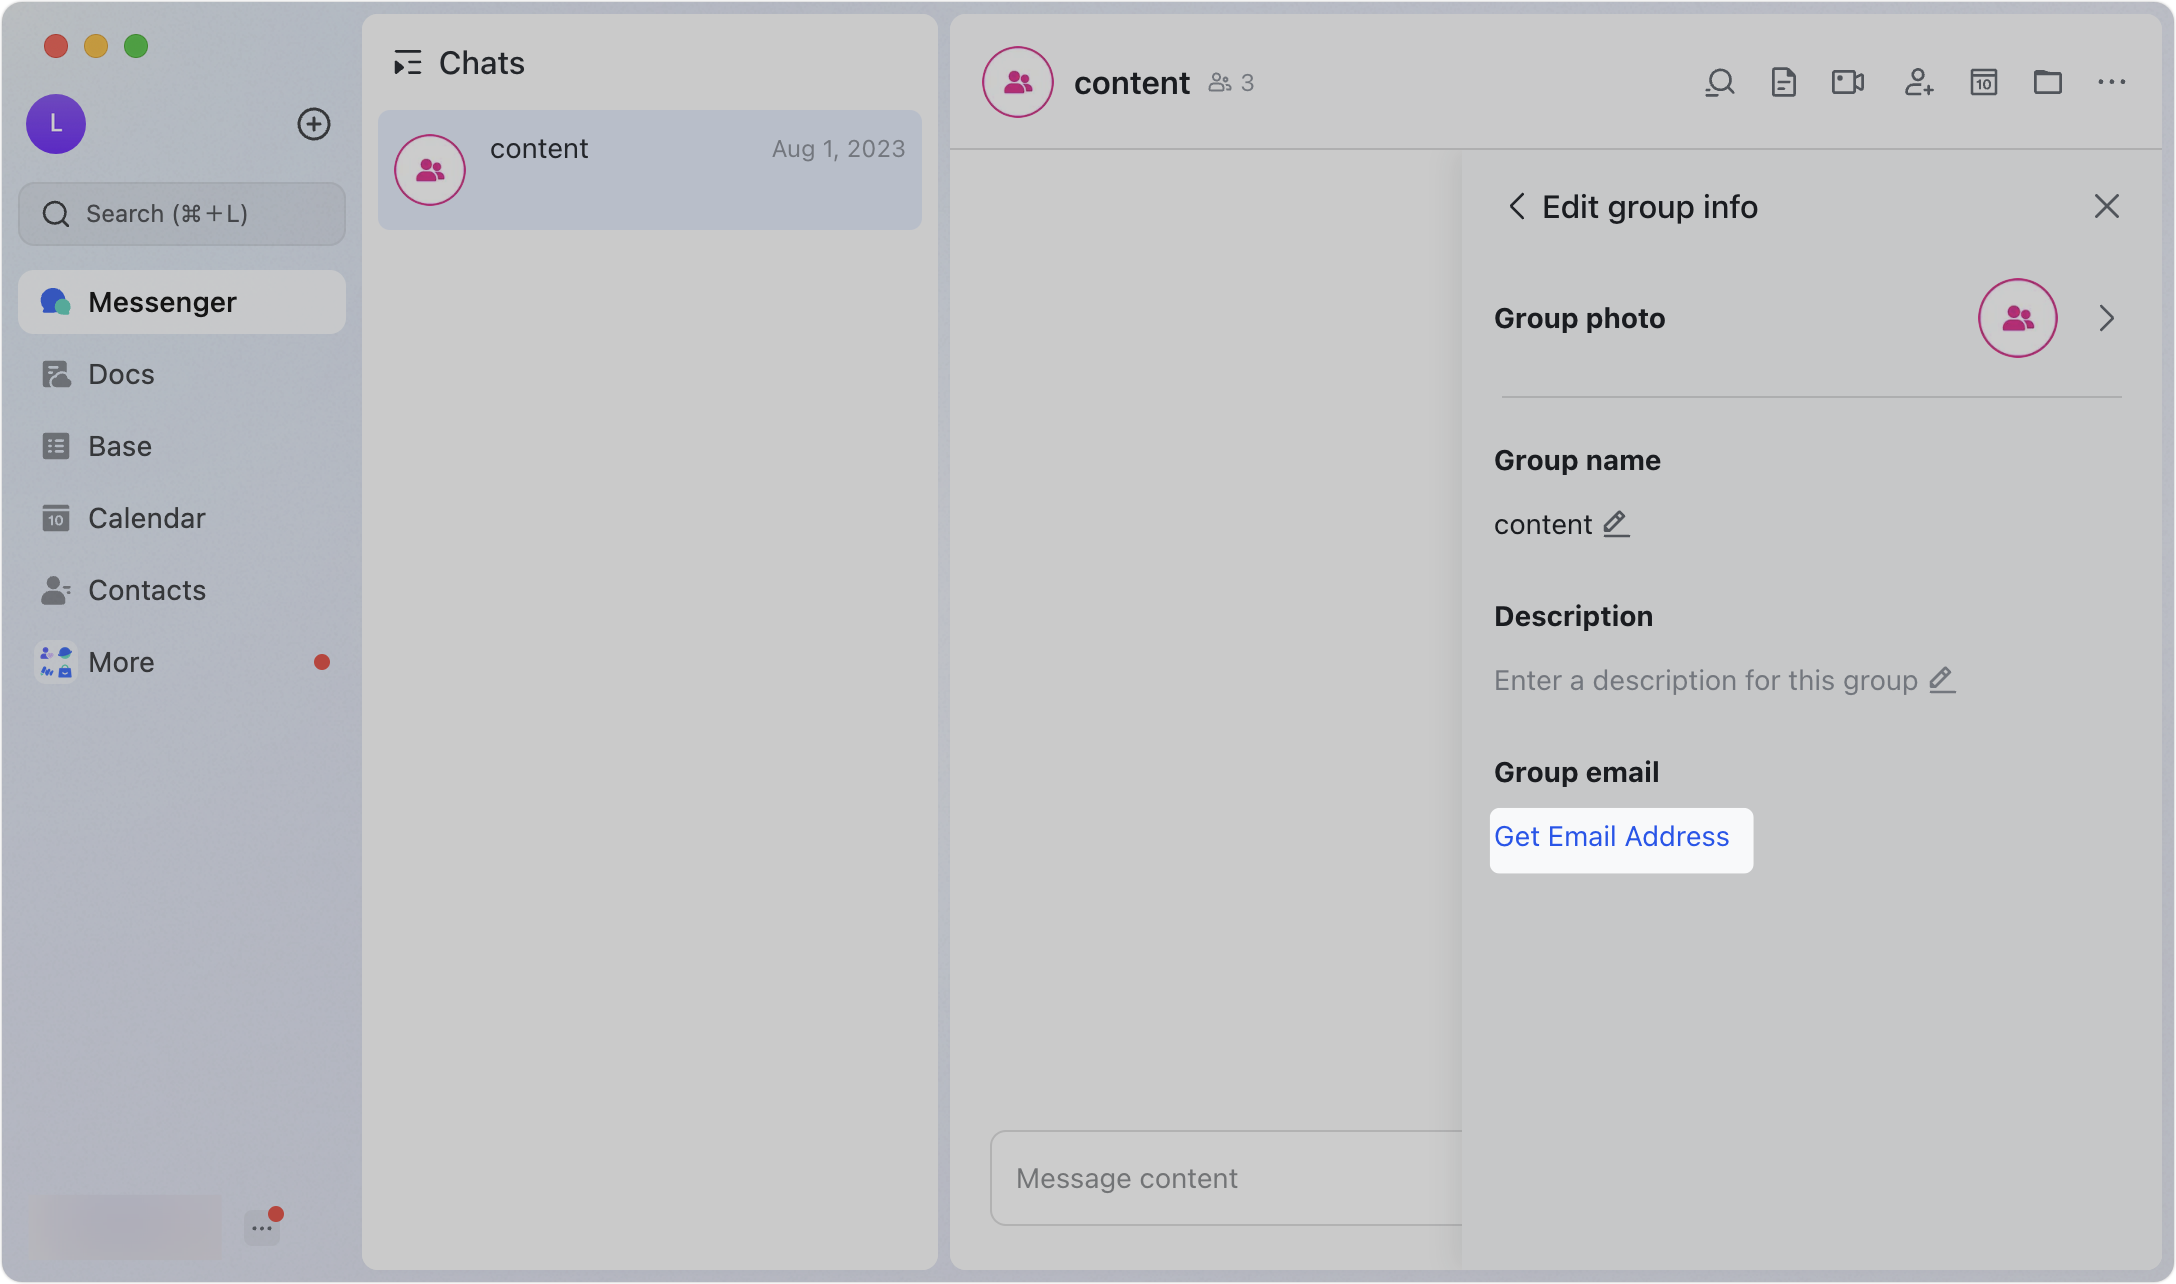
Task: Click Get Email Address link
Action: click(1612, 837)
